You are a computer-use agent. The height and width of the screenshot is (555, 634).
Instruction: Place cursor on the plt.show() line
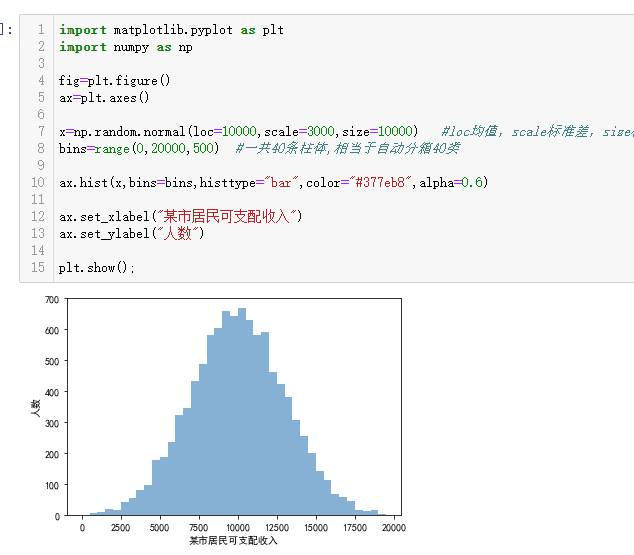coord(96,267)
